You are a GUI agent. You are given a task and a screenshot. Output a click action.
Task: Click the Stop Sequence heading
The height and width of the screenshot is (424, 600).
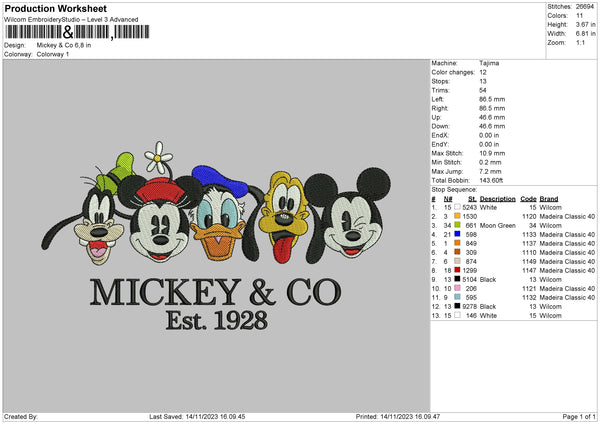pyautogui.click(x=453, y=187)
